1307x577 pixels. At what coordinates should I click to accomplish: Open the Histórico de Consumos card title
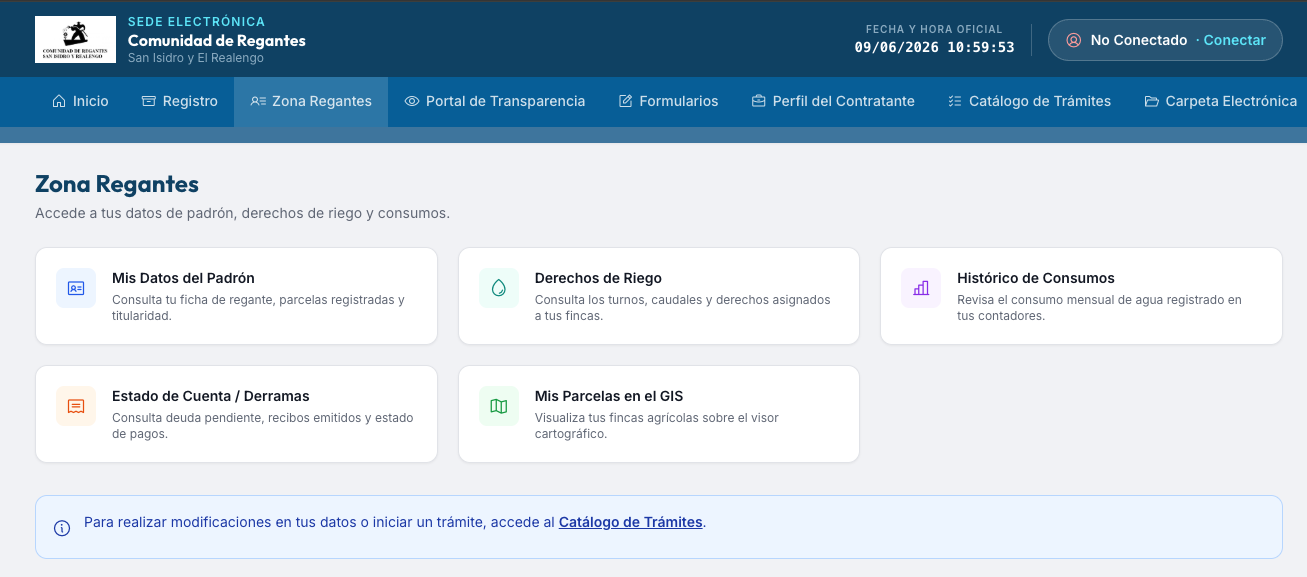[1036, 278]
